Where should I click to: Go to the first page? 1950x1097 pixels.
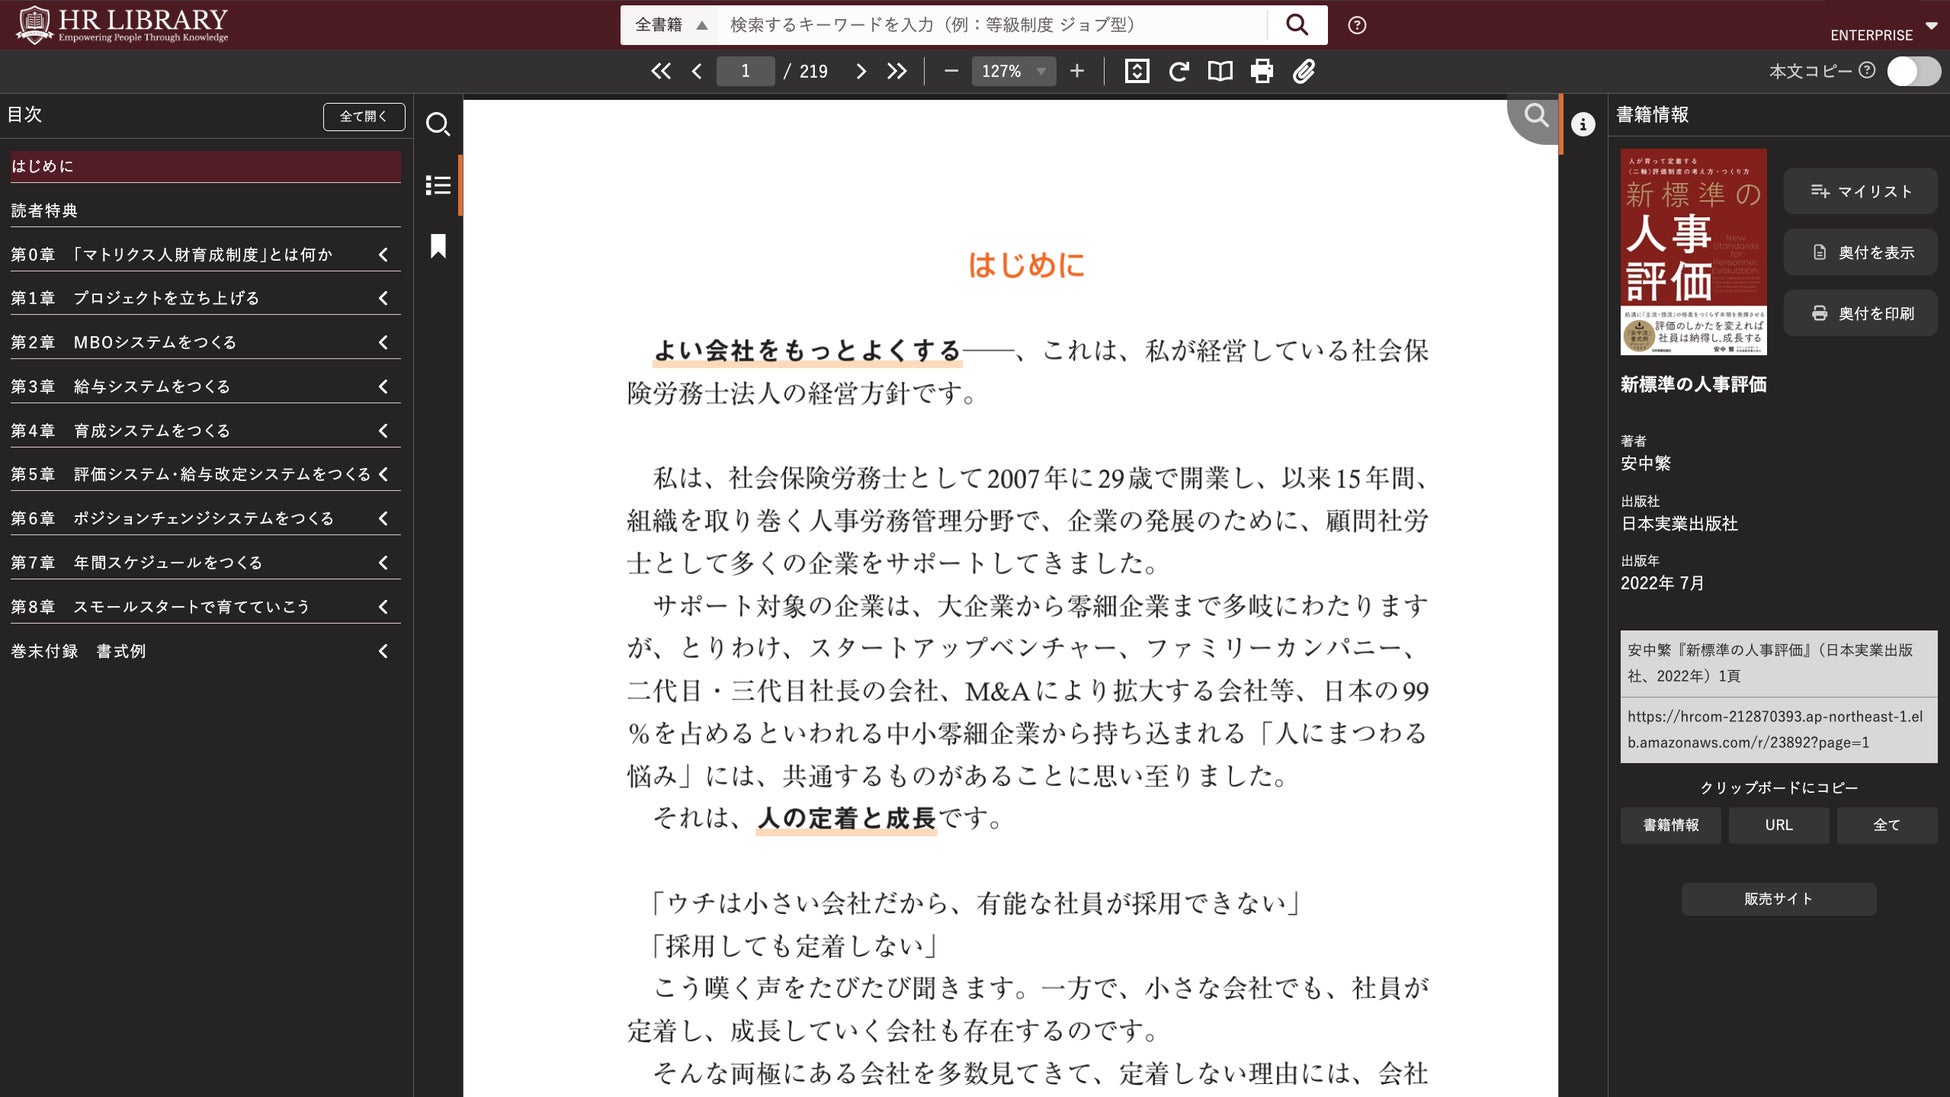[660, 71]
